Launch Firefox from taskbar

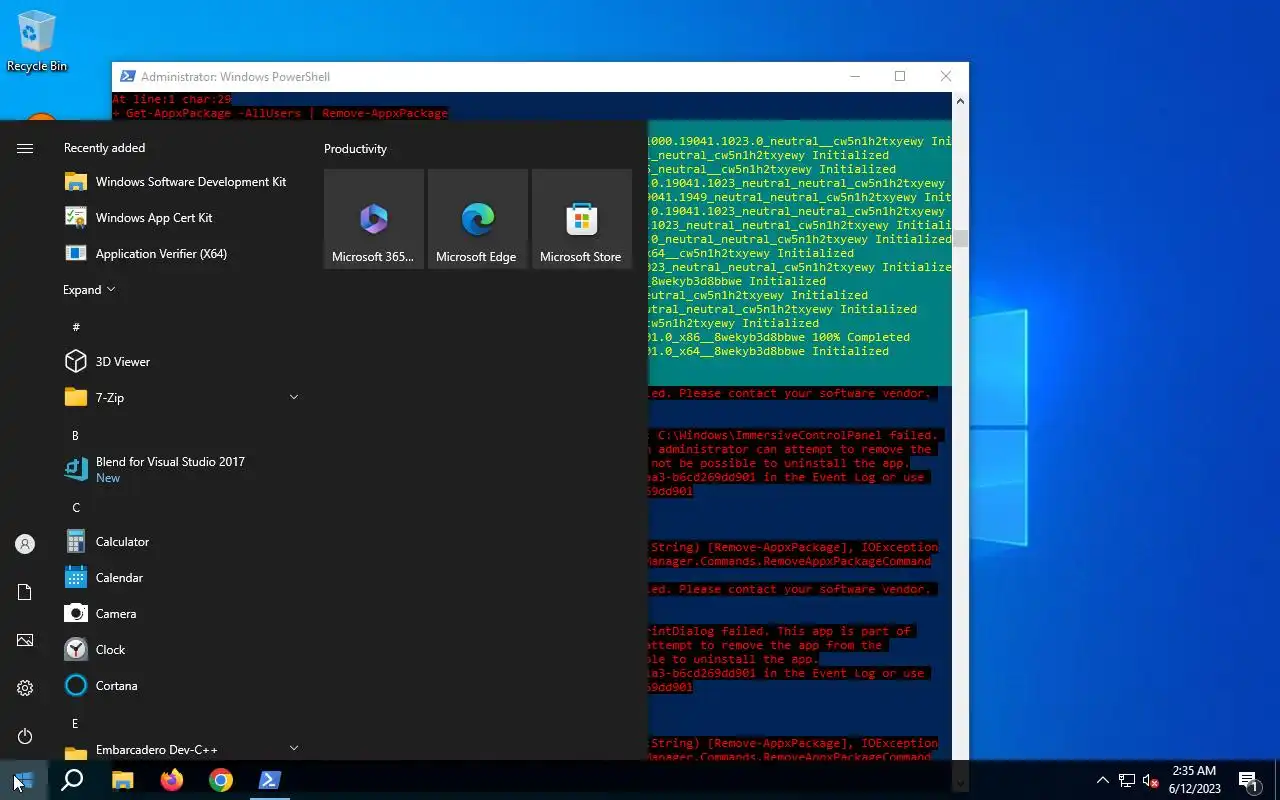point(171,780)
